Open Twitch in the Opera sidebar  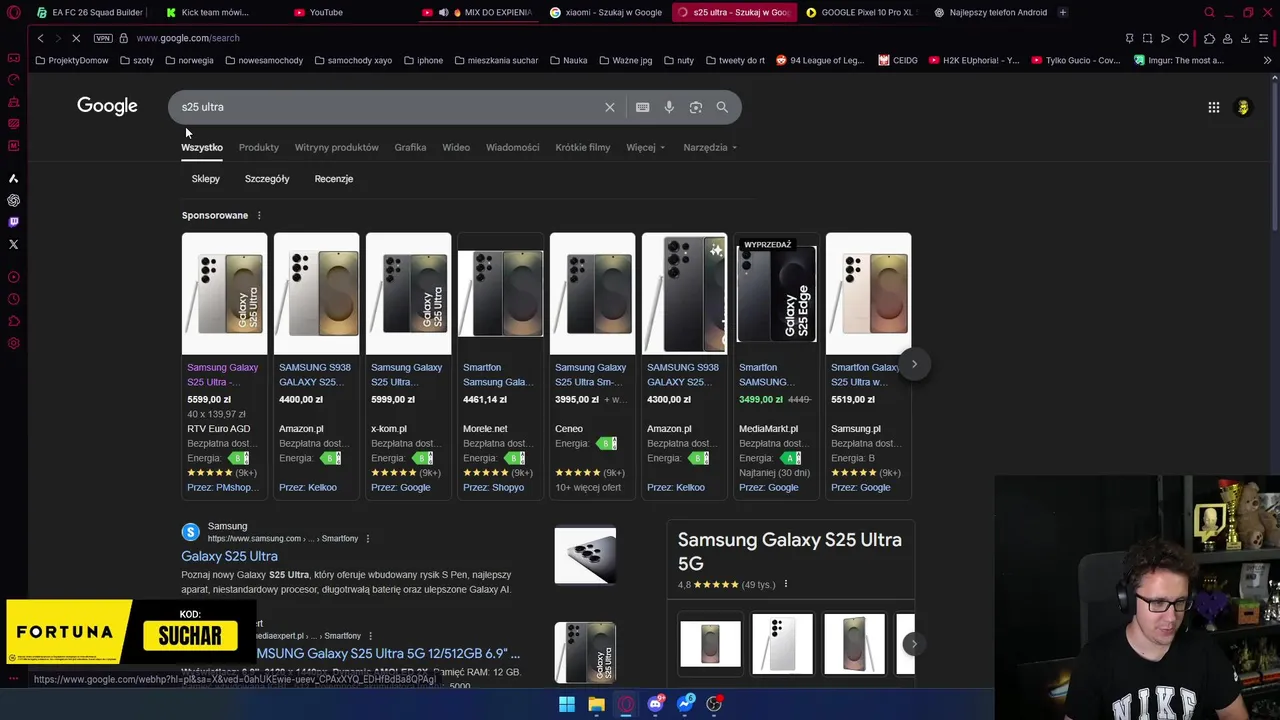click(13, 222)
